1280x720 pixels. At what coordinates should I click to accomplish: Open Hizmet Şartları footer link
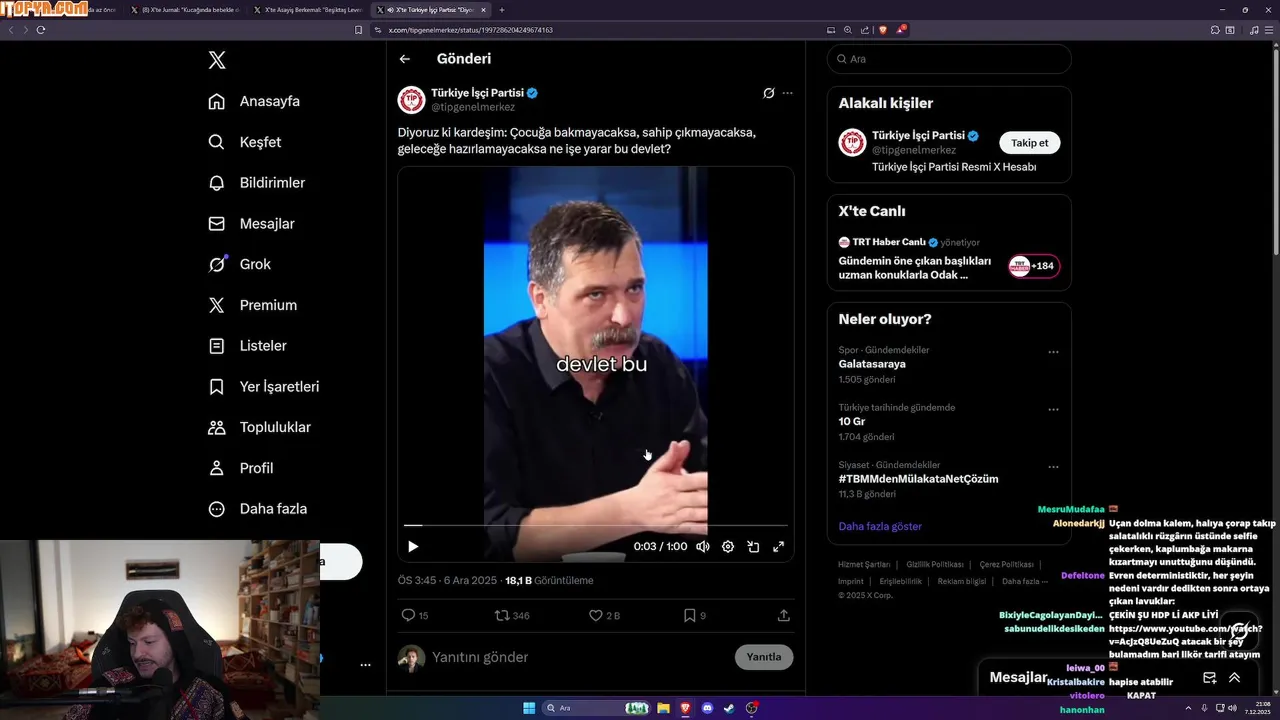(864, 565)
